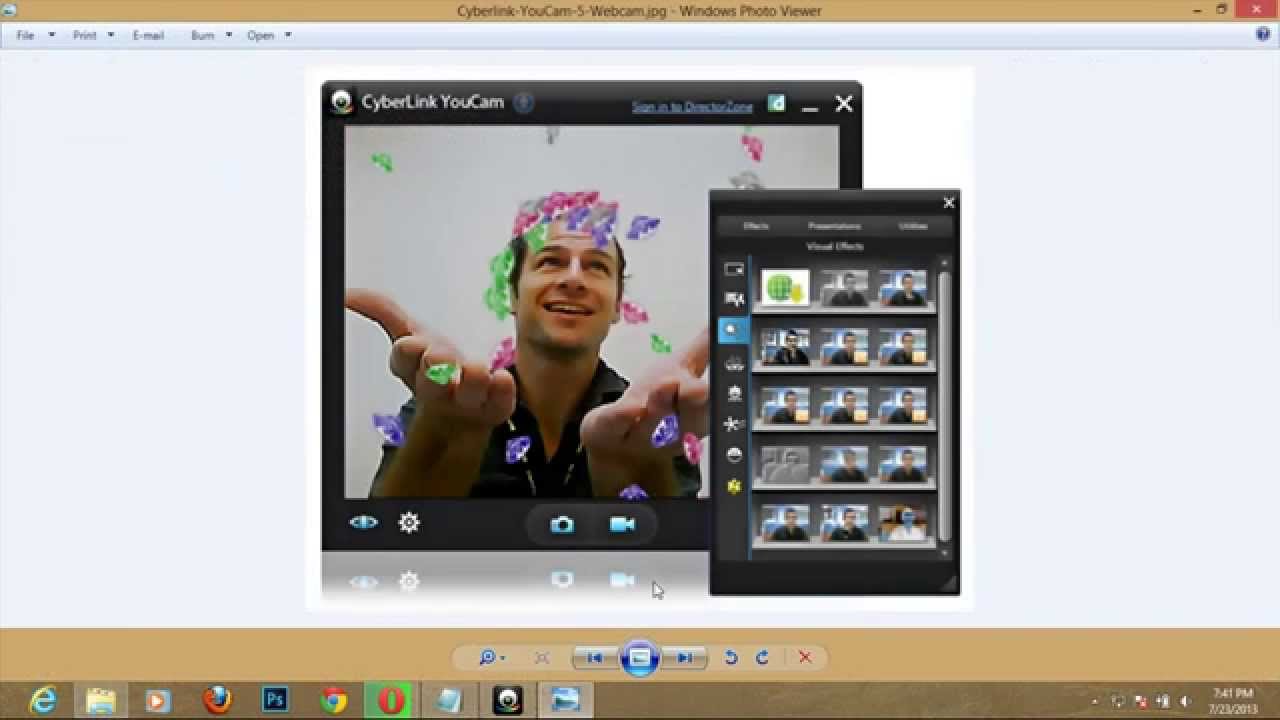The height and width of the screenshot is (720, 1280).
Task: Open the volume control in the tray
Action: (x=1185, y=701)
